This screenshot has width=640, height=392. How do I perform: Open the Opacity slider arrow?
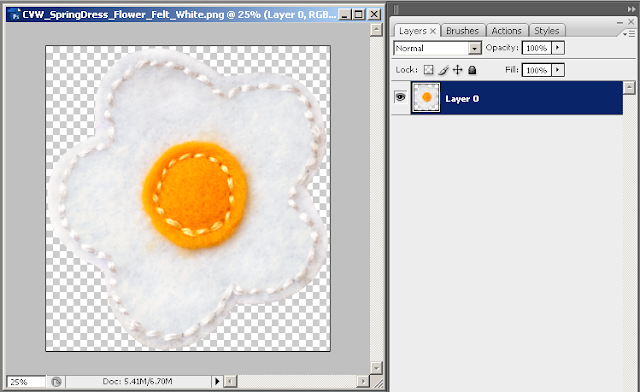click(558, 48)
